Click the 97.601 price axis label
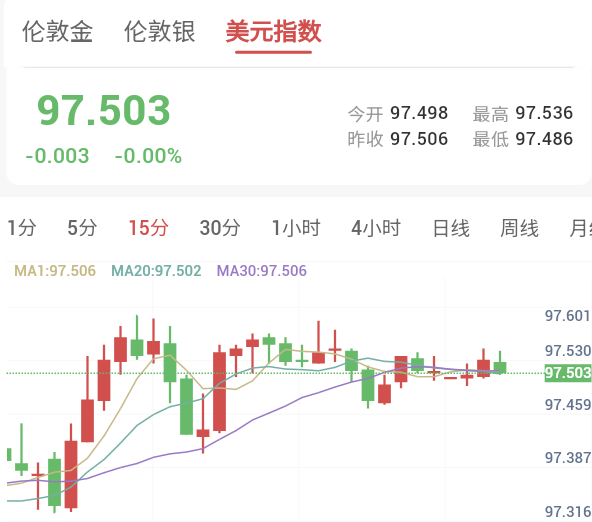The height and width of the screenshot is (522, 592). point(567,316)
